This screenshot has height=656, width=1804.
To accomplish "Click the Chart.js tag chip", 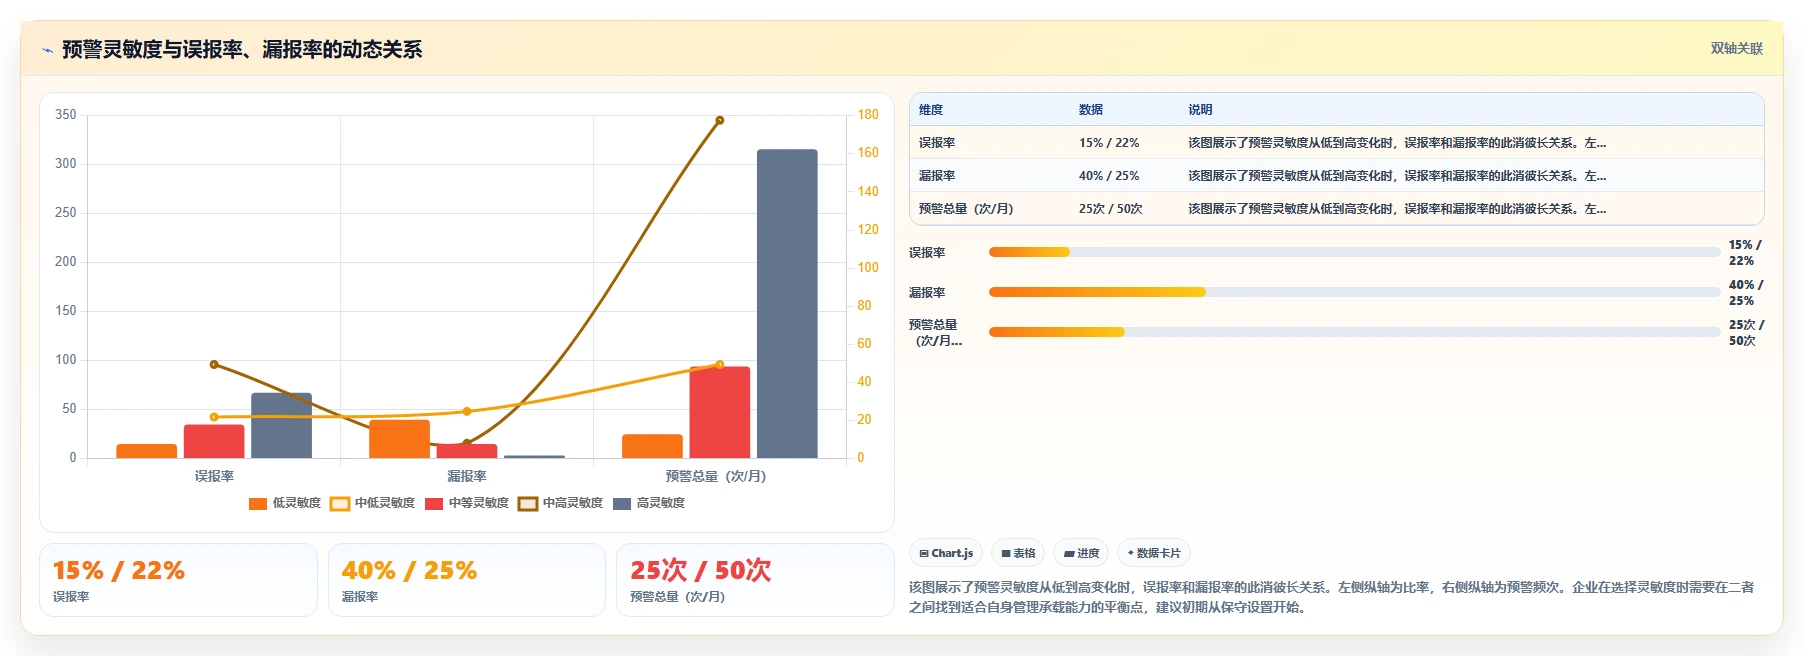I will tap(946, 553).
